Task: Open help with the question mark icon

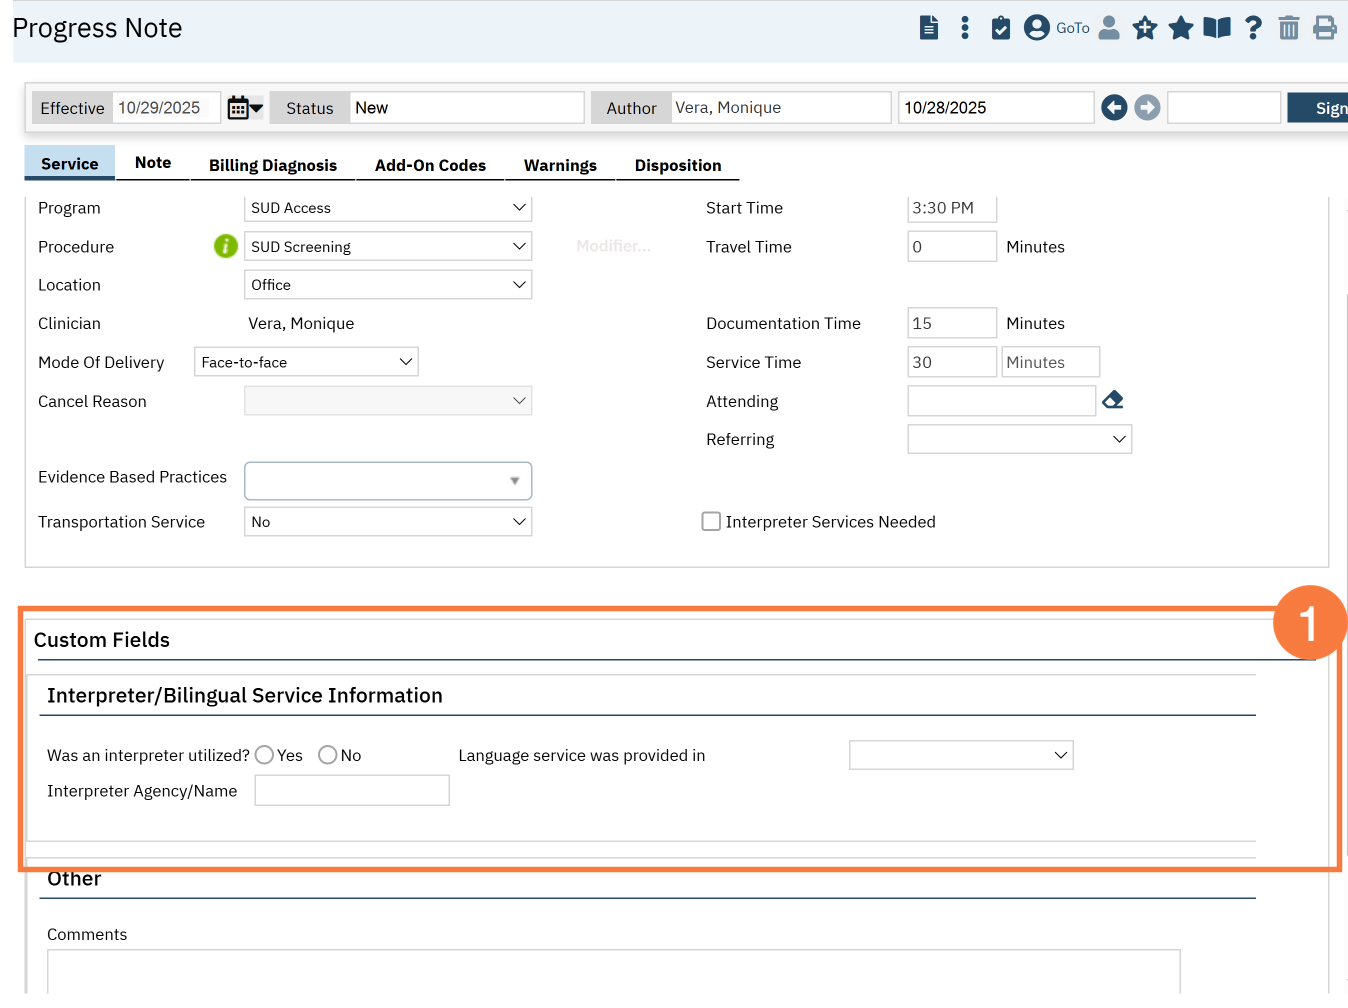Action: [1253, 28]
